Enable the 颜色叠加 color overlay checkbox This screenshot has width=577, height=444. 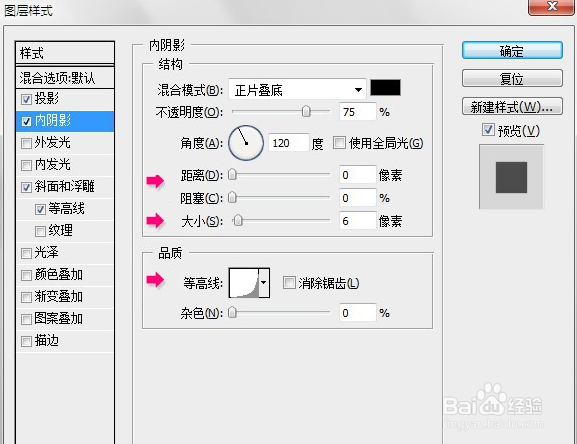26,276
